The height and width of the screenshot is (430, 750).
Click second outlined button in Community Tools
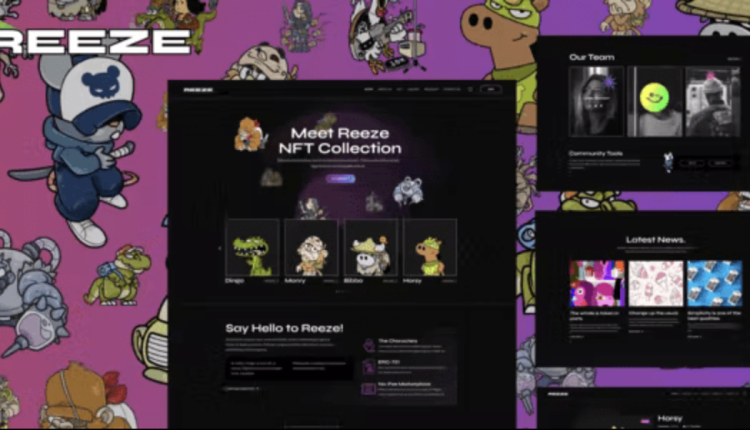pyautogui.click(x=720, y=163)
